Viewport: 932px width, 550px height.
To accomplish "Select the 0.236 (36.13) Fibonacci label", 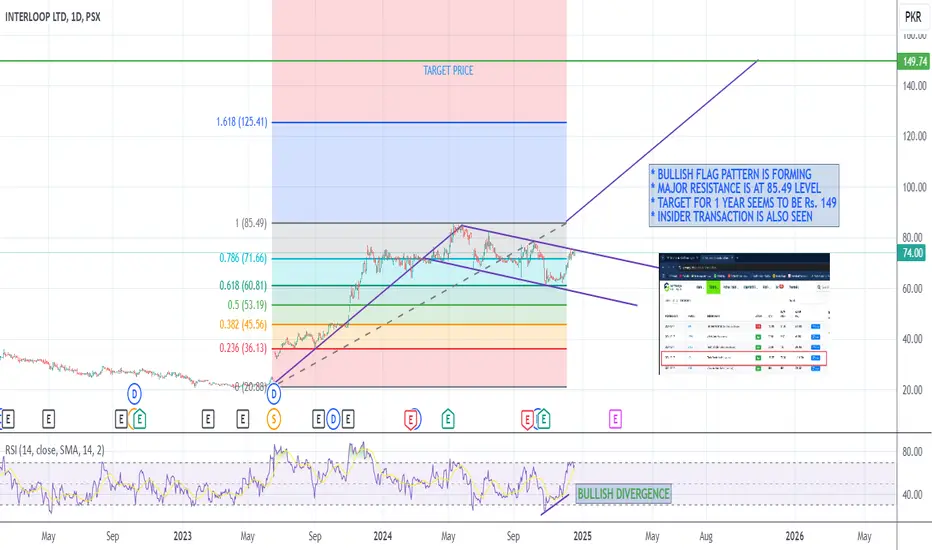I will (x=243, y=348).
